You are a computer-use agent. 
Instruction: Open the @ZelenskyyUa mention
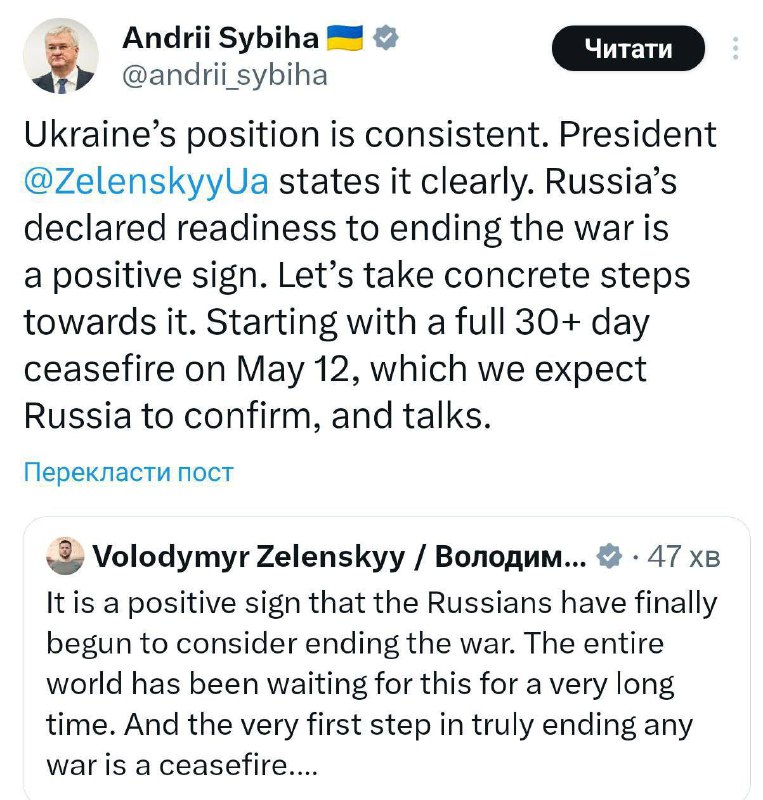point(146,181)
